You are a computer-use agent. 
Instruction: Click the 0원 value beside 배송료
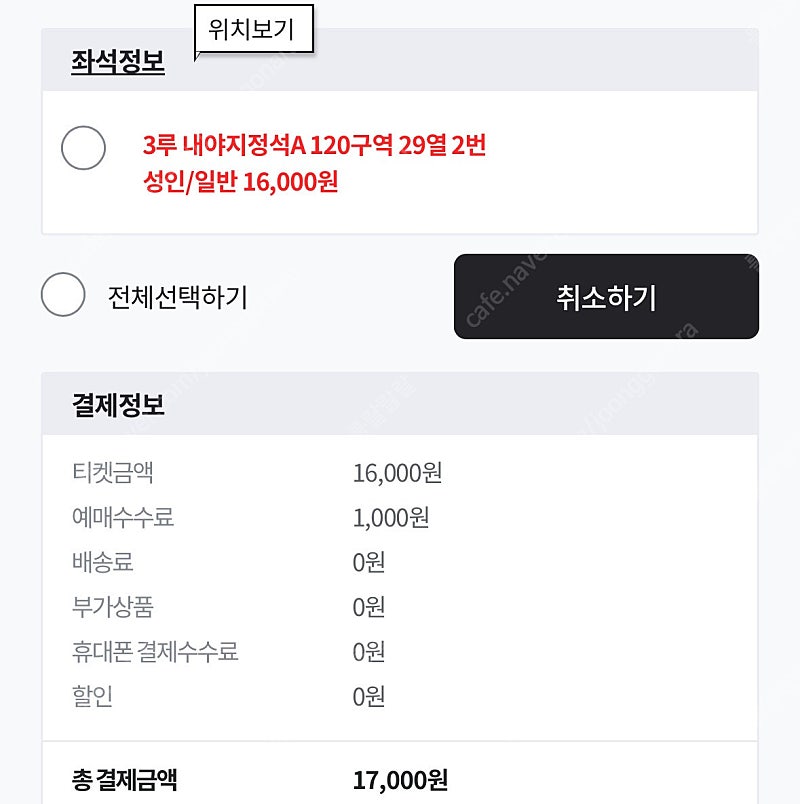coord(369,562)
